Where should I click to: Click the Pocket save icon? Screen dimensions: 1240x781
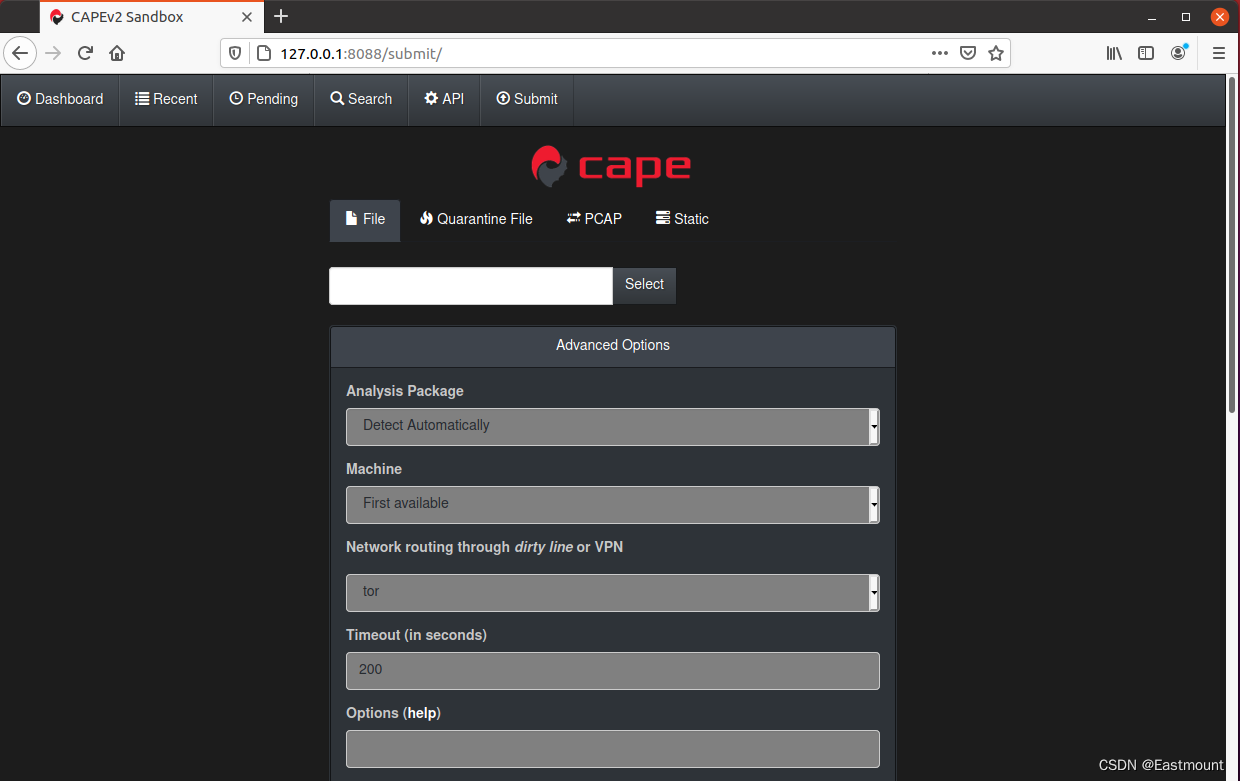[968, 53]
